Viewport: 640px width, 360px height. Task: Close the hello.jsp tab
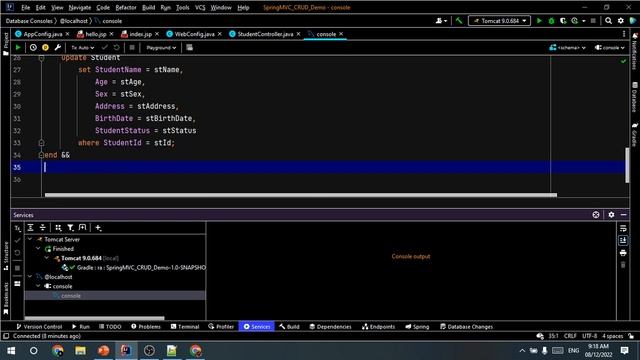click(111, 34)
